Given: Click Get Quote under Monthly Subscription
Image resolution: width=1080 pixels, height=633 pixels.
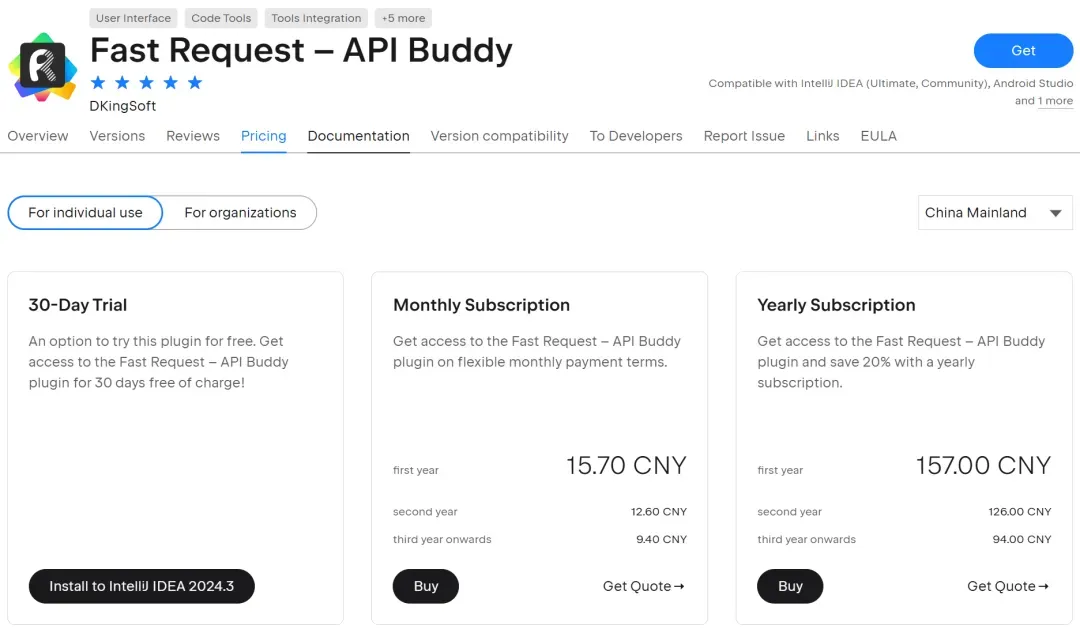Looking at the screenshot, I should [x=643, y=586].
